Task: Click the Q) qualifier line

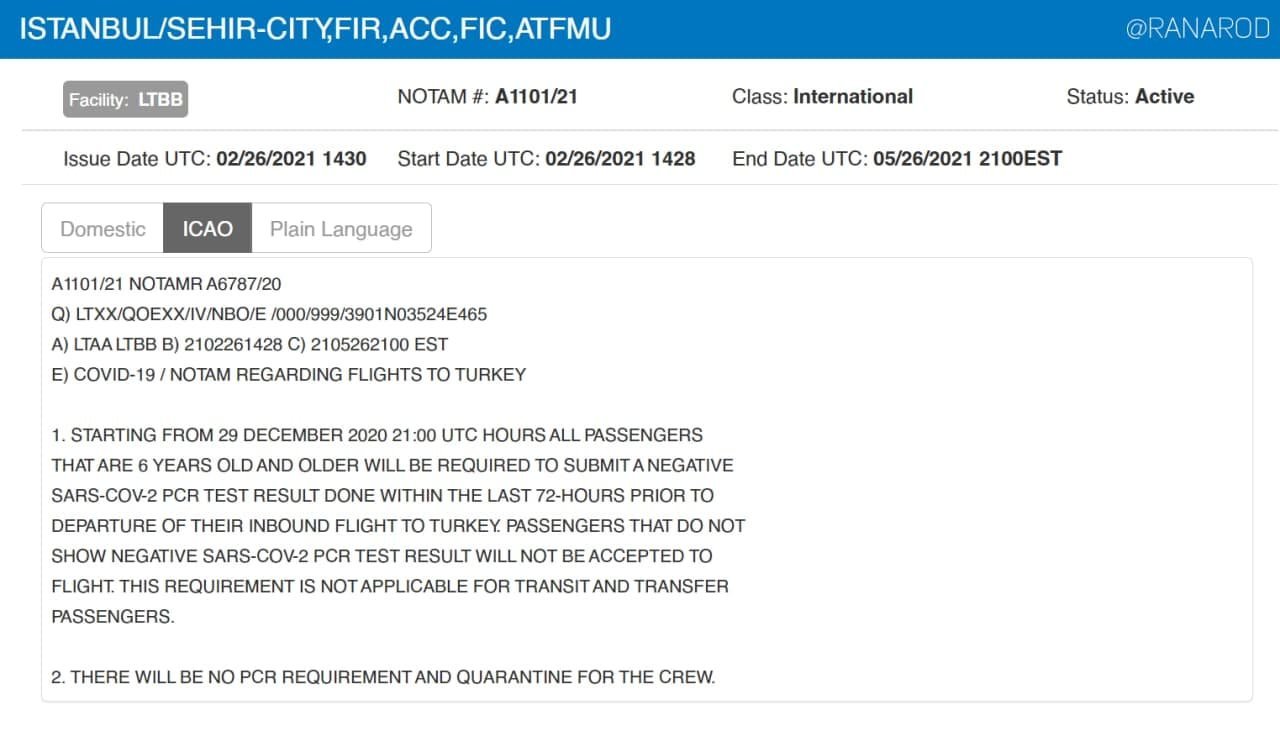Action: pyautogui.click(x=269, y=314)
